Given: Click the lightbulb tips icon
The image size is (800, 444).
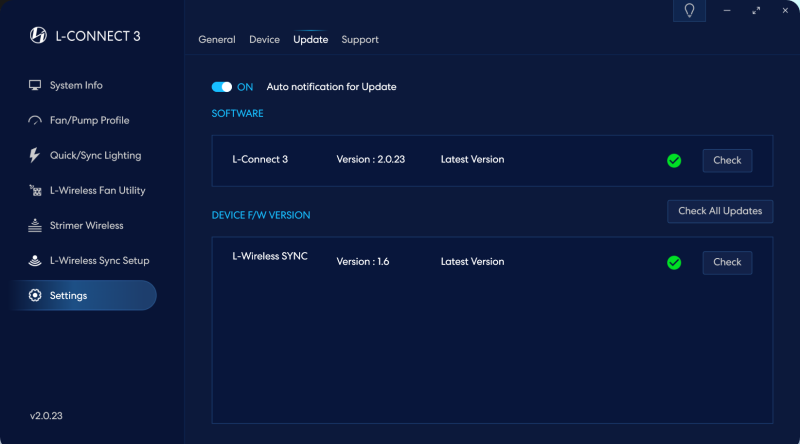Looking at the screenshot, I should point(689,10).
